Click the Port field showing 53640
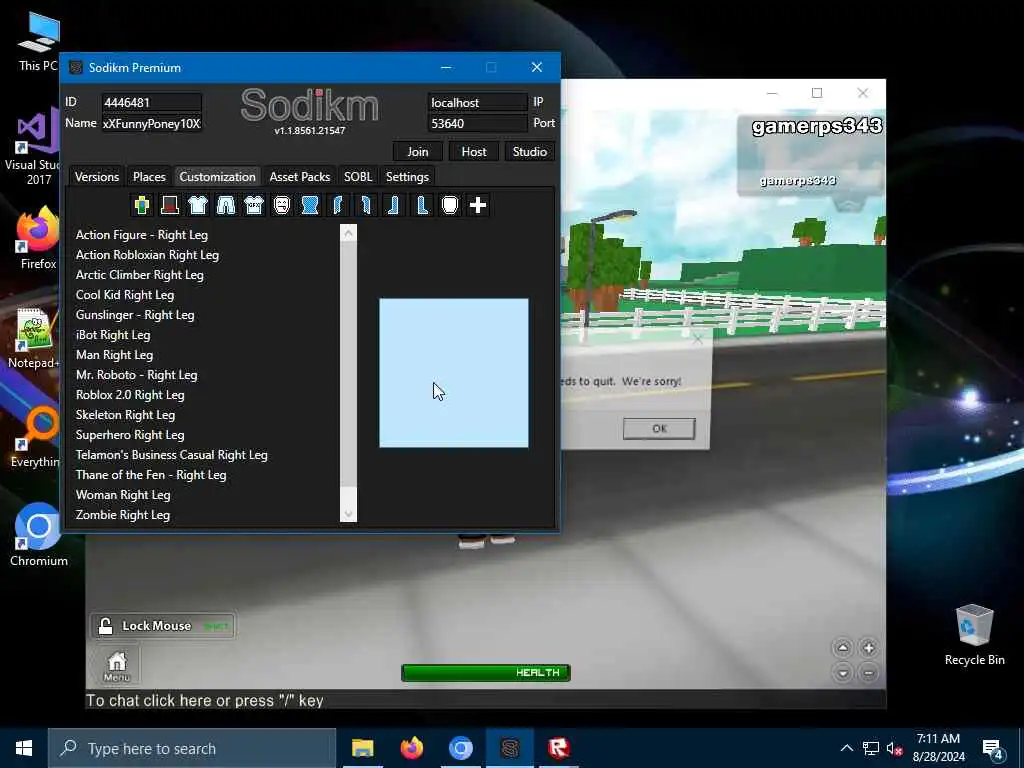 pyautogui.click(x=477, y=123)
